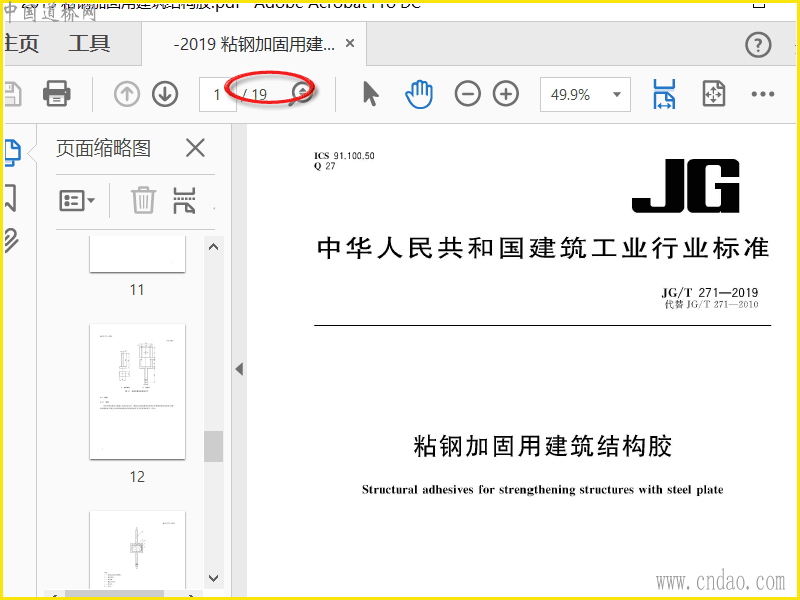
Task: Click the 页面缩略图 panel title
Action: [x=103, y=148]
